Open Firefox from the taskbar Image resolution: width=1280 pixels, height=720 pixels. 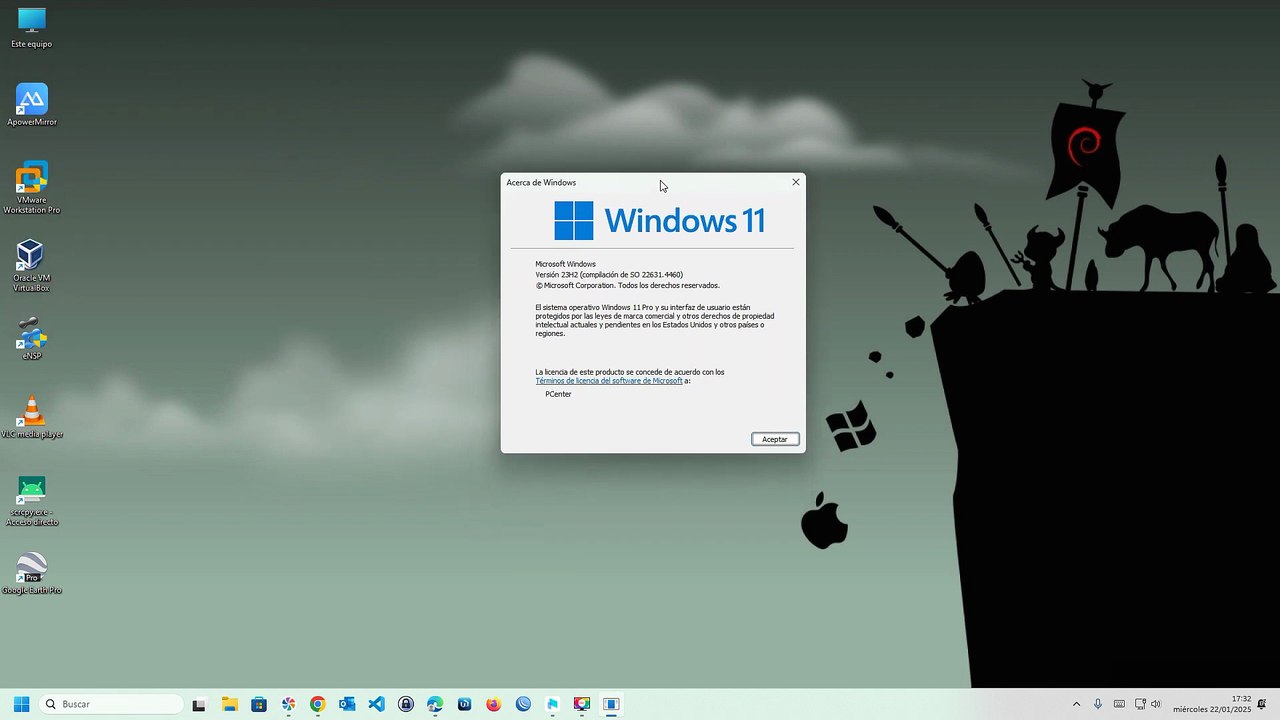(x=493, y=704)
